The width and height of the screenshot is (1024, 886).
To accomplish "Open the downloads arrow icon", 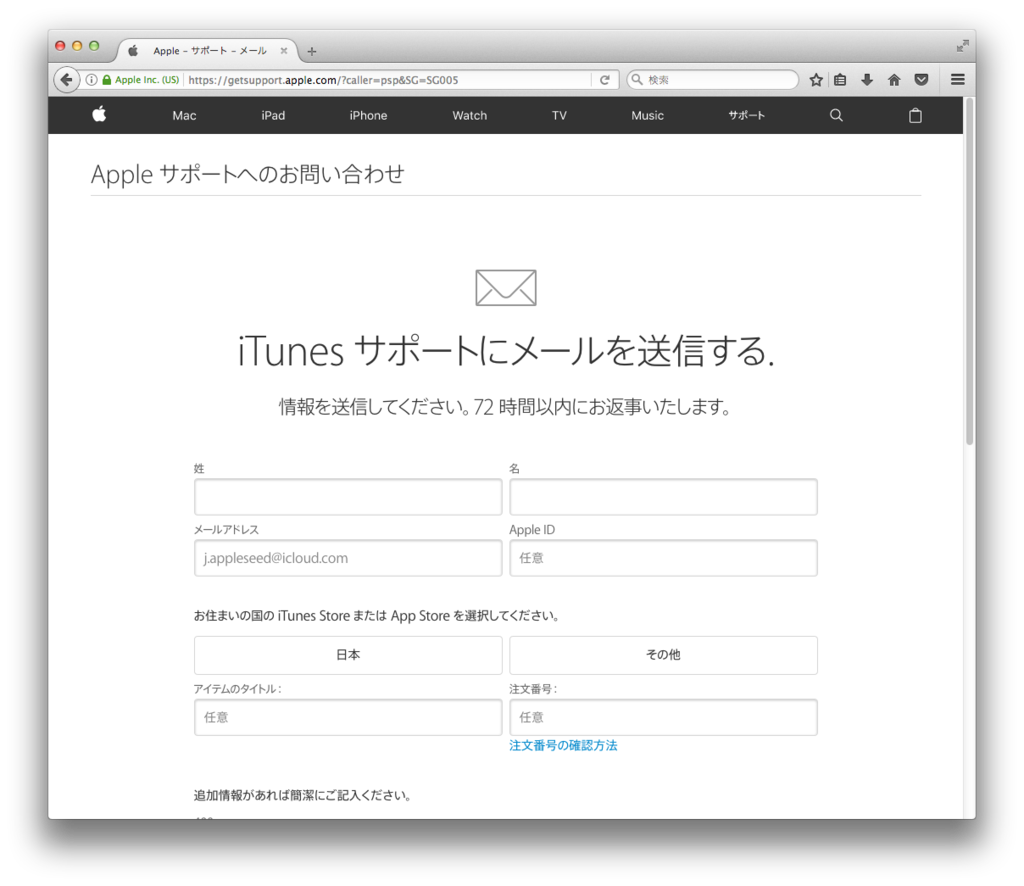I will (867, 80).
